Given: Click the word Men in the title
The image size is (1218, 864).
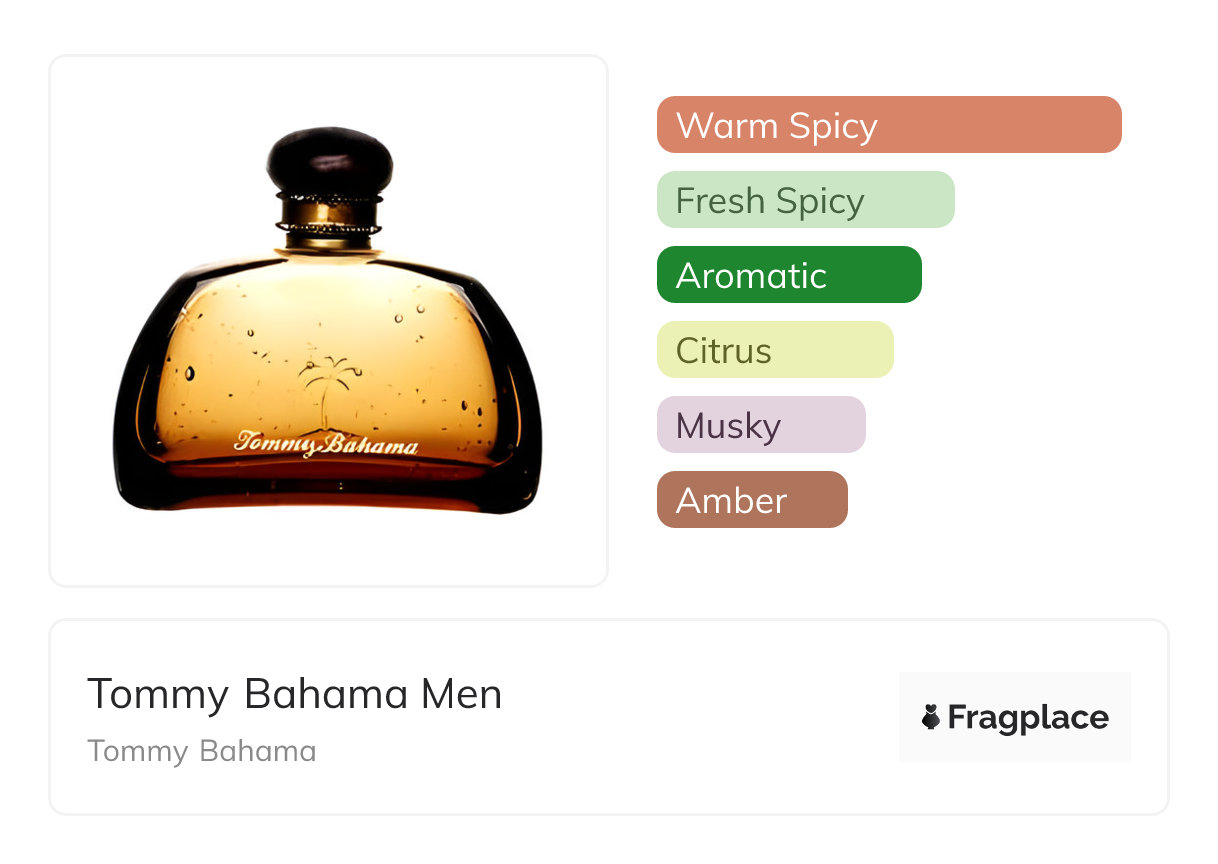Looking at the screenshot, I should [x=461, y=694].
